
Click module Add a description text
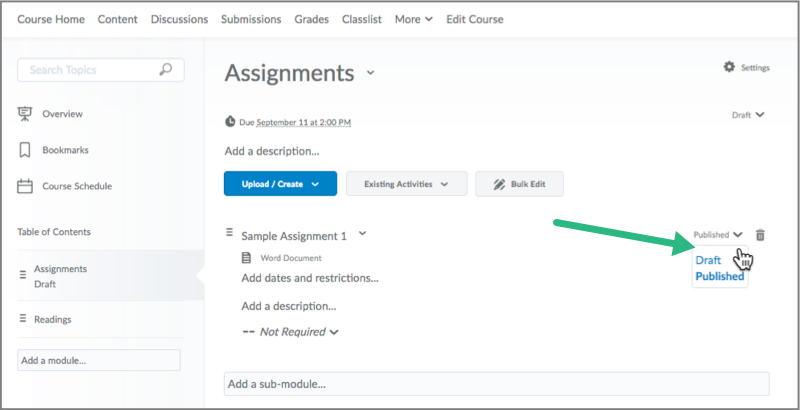click(272, 151)
